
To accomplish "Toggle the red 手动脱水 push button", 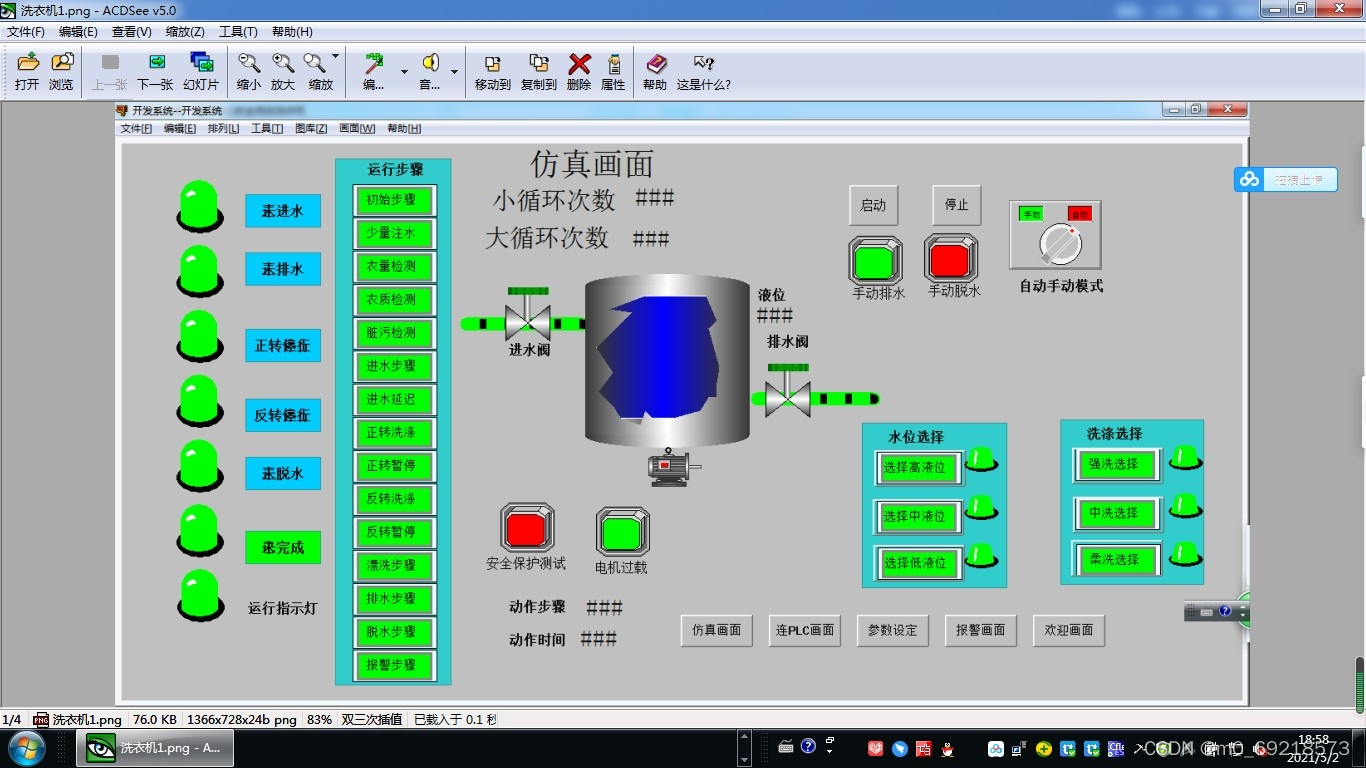I will (951, 260).
